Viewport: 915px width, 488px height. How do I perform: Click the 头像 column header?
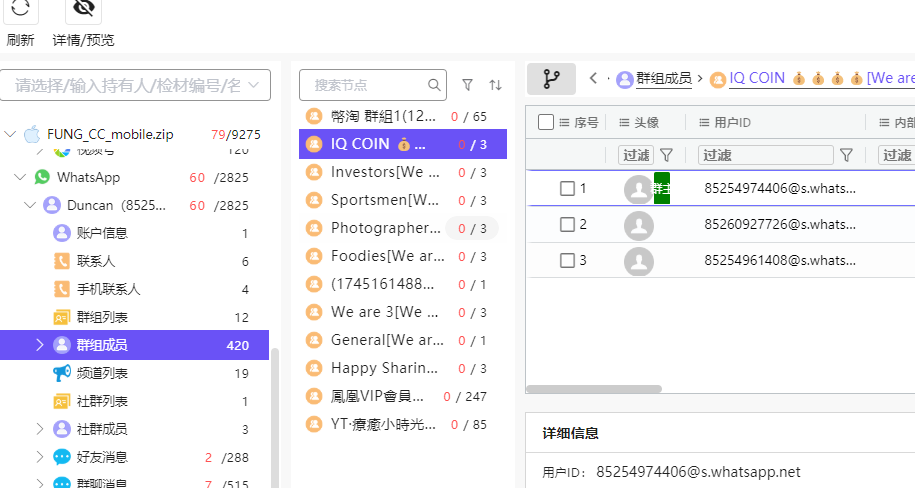[646, 123]
